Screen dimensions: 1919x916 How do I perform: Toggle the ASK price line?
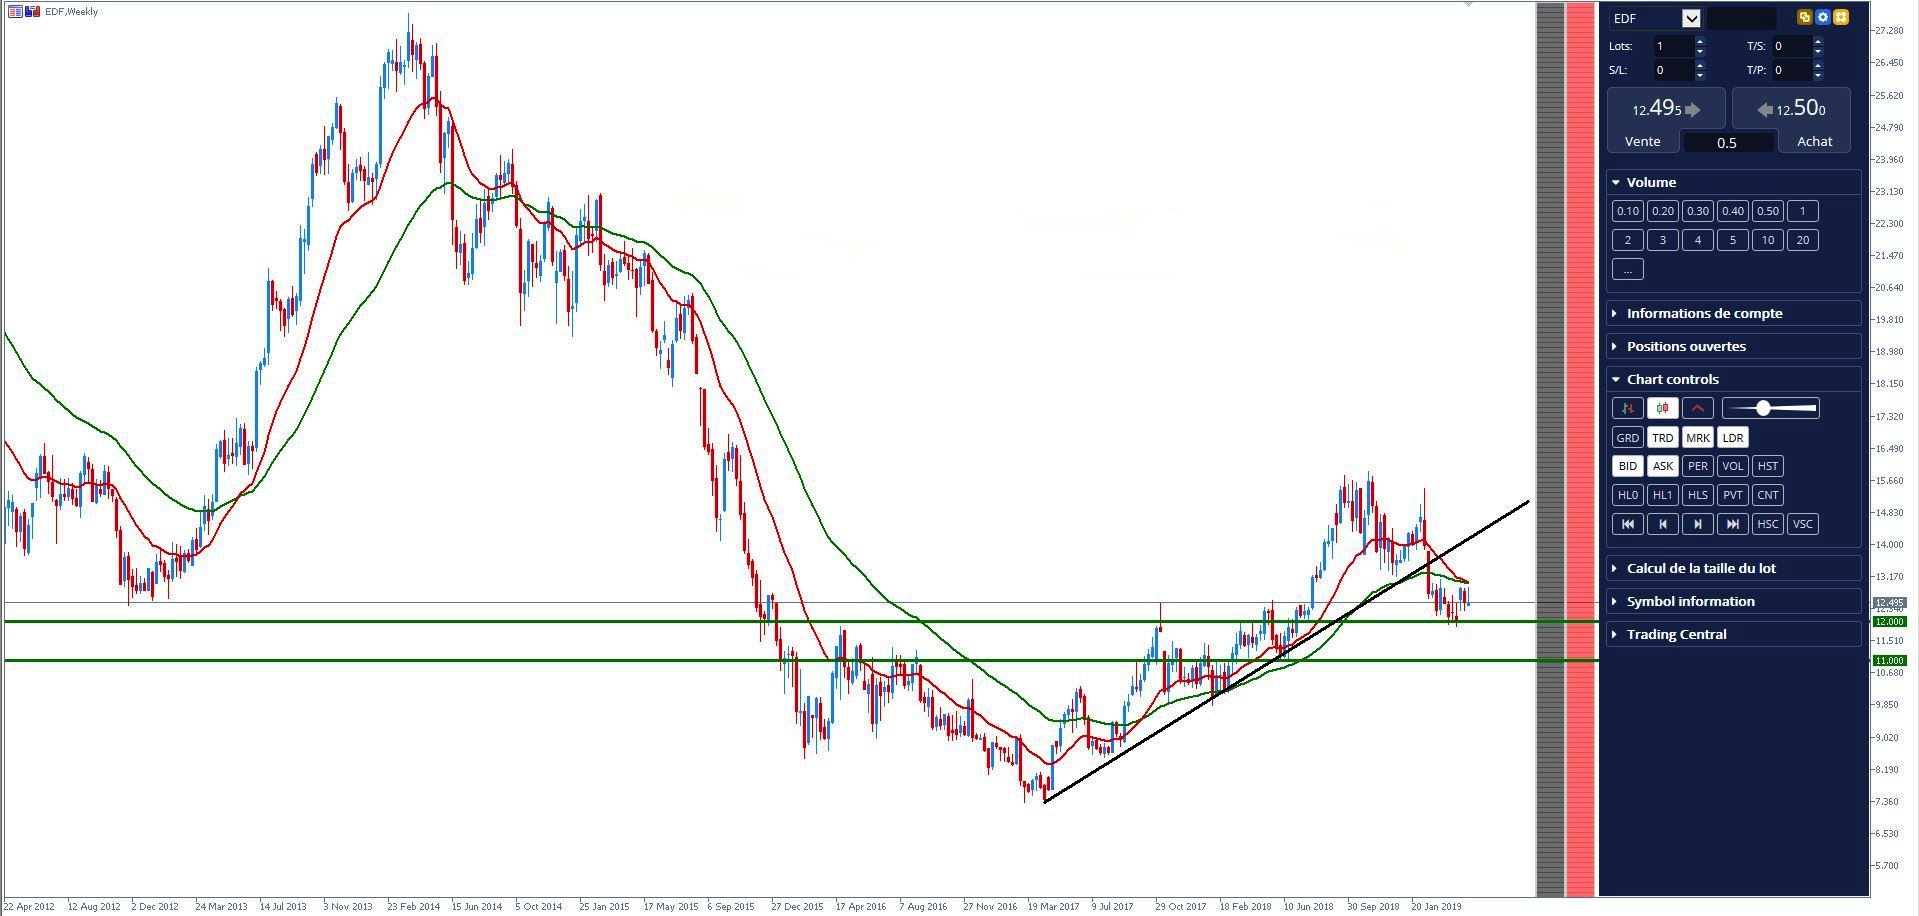[1662, 466]
